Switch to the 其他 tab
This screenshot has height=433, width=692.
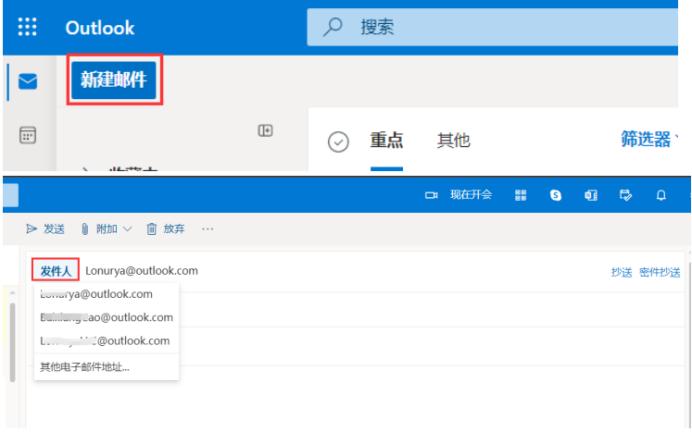pyautogui.click(x=453, y=140)
